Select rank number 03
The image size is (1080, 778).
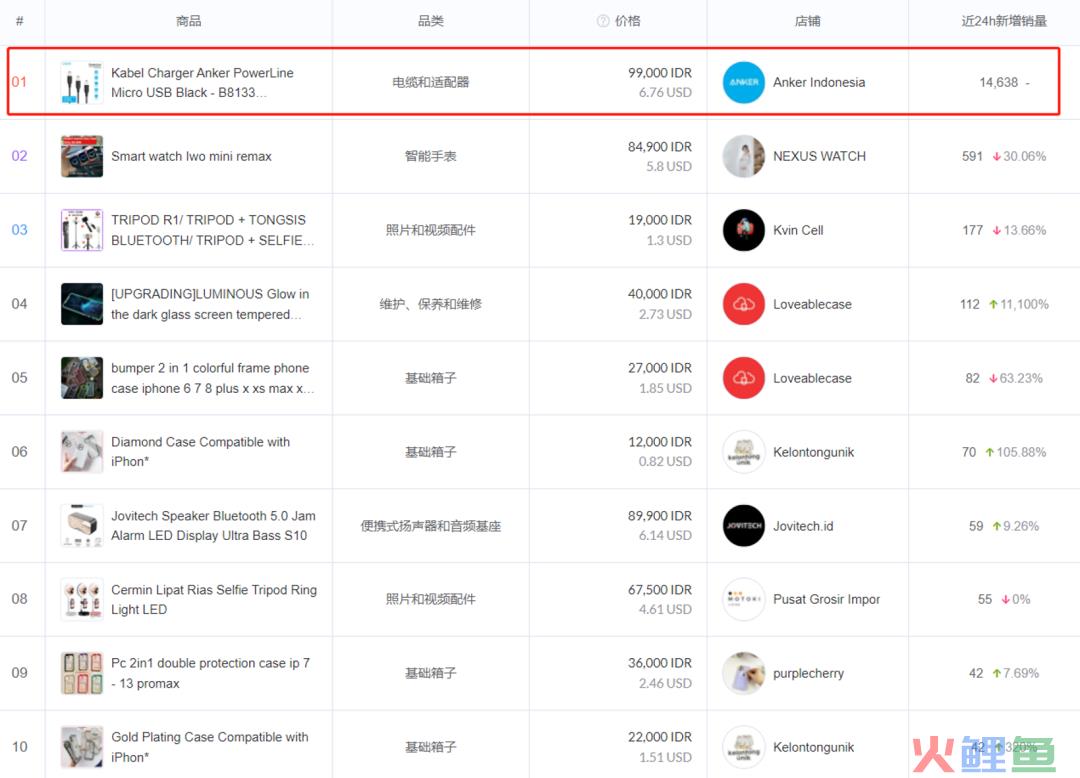[19, 230]
